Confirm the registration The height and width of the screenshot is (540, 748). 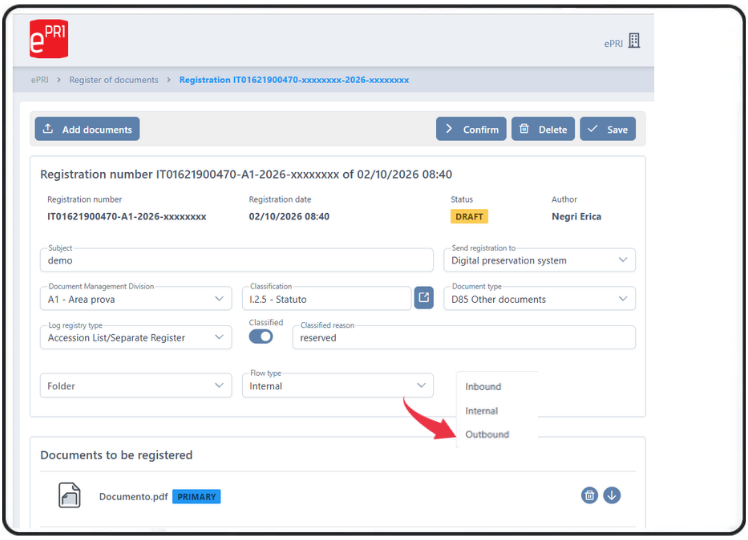point(471,129)
